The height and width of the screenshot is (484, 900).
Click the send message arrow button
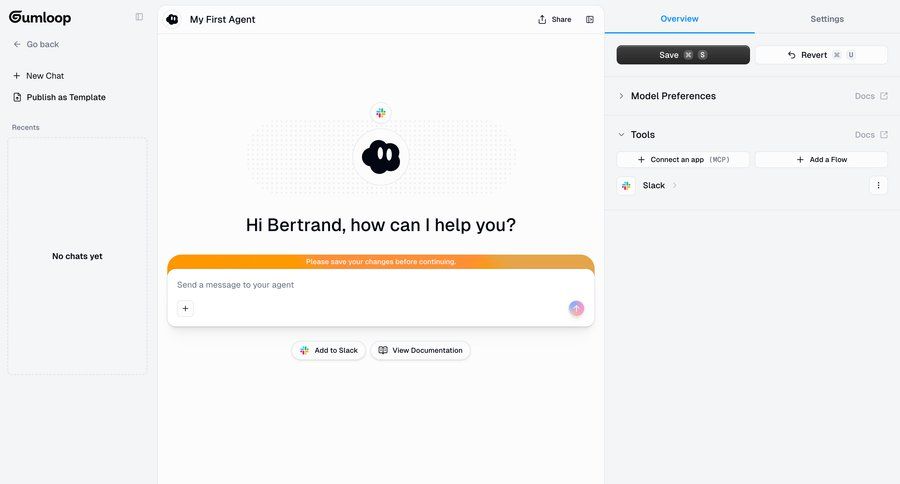576,308
